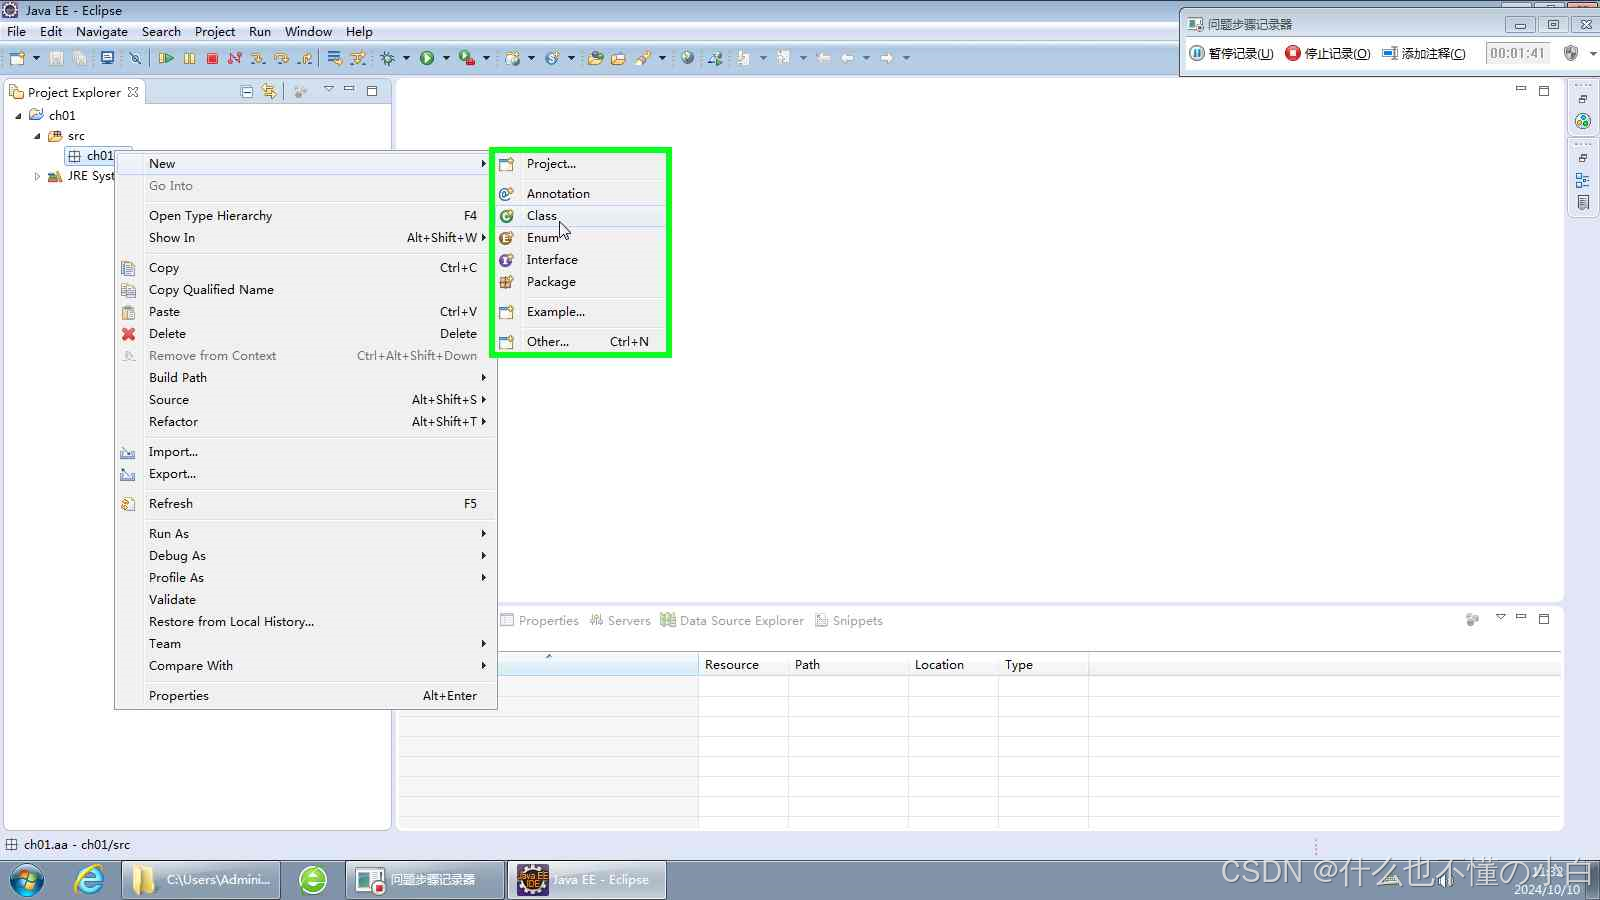1600x900 pixels.
Task: Click the red Delete X icon in context menu
Action: tap(128, 334)
